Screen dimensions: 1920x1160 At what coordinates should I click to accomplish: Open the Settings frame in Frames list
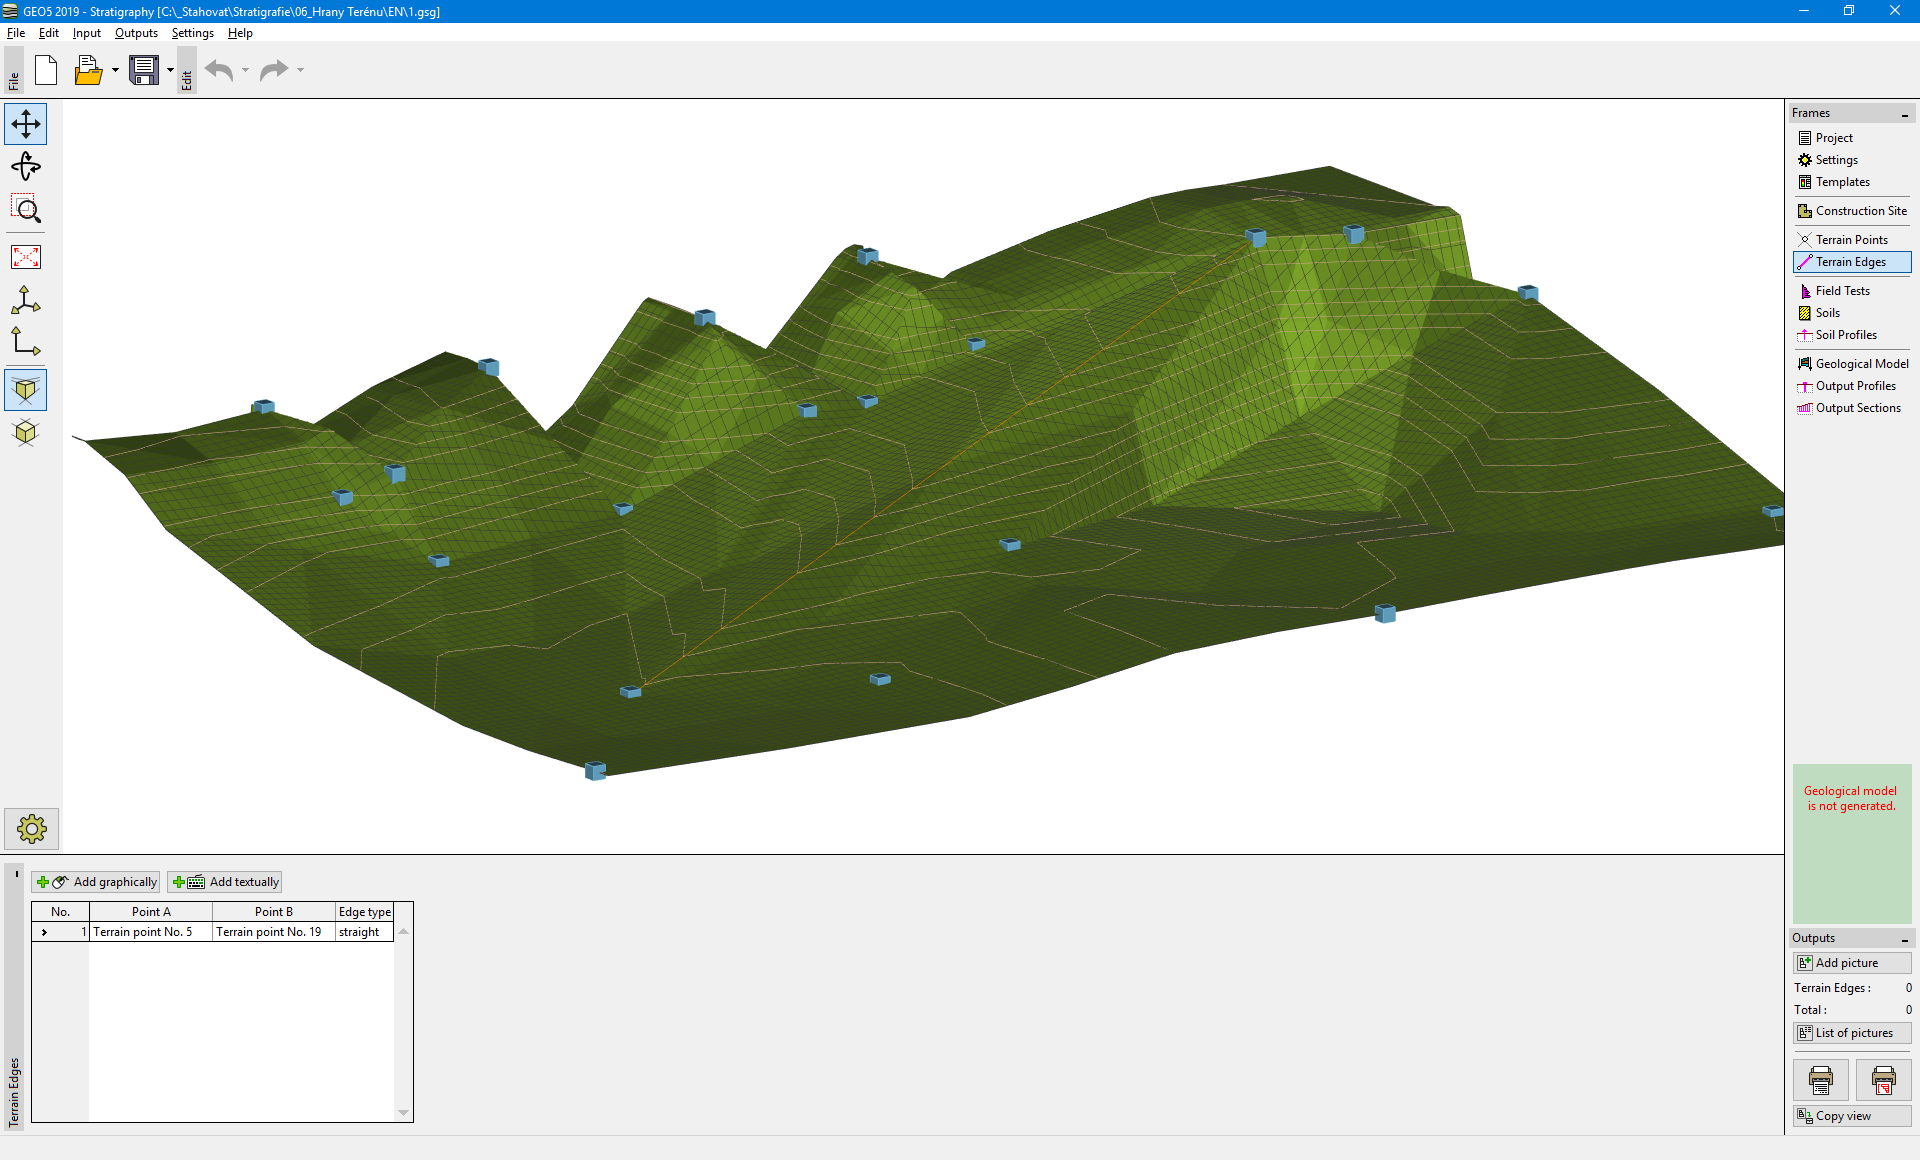coord(1852,160)
